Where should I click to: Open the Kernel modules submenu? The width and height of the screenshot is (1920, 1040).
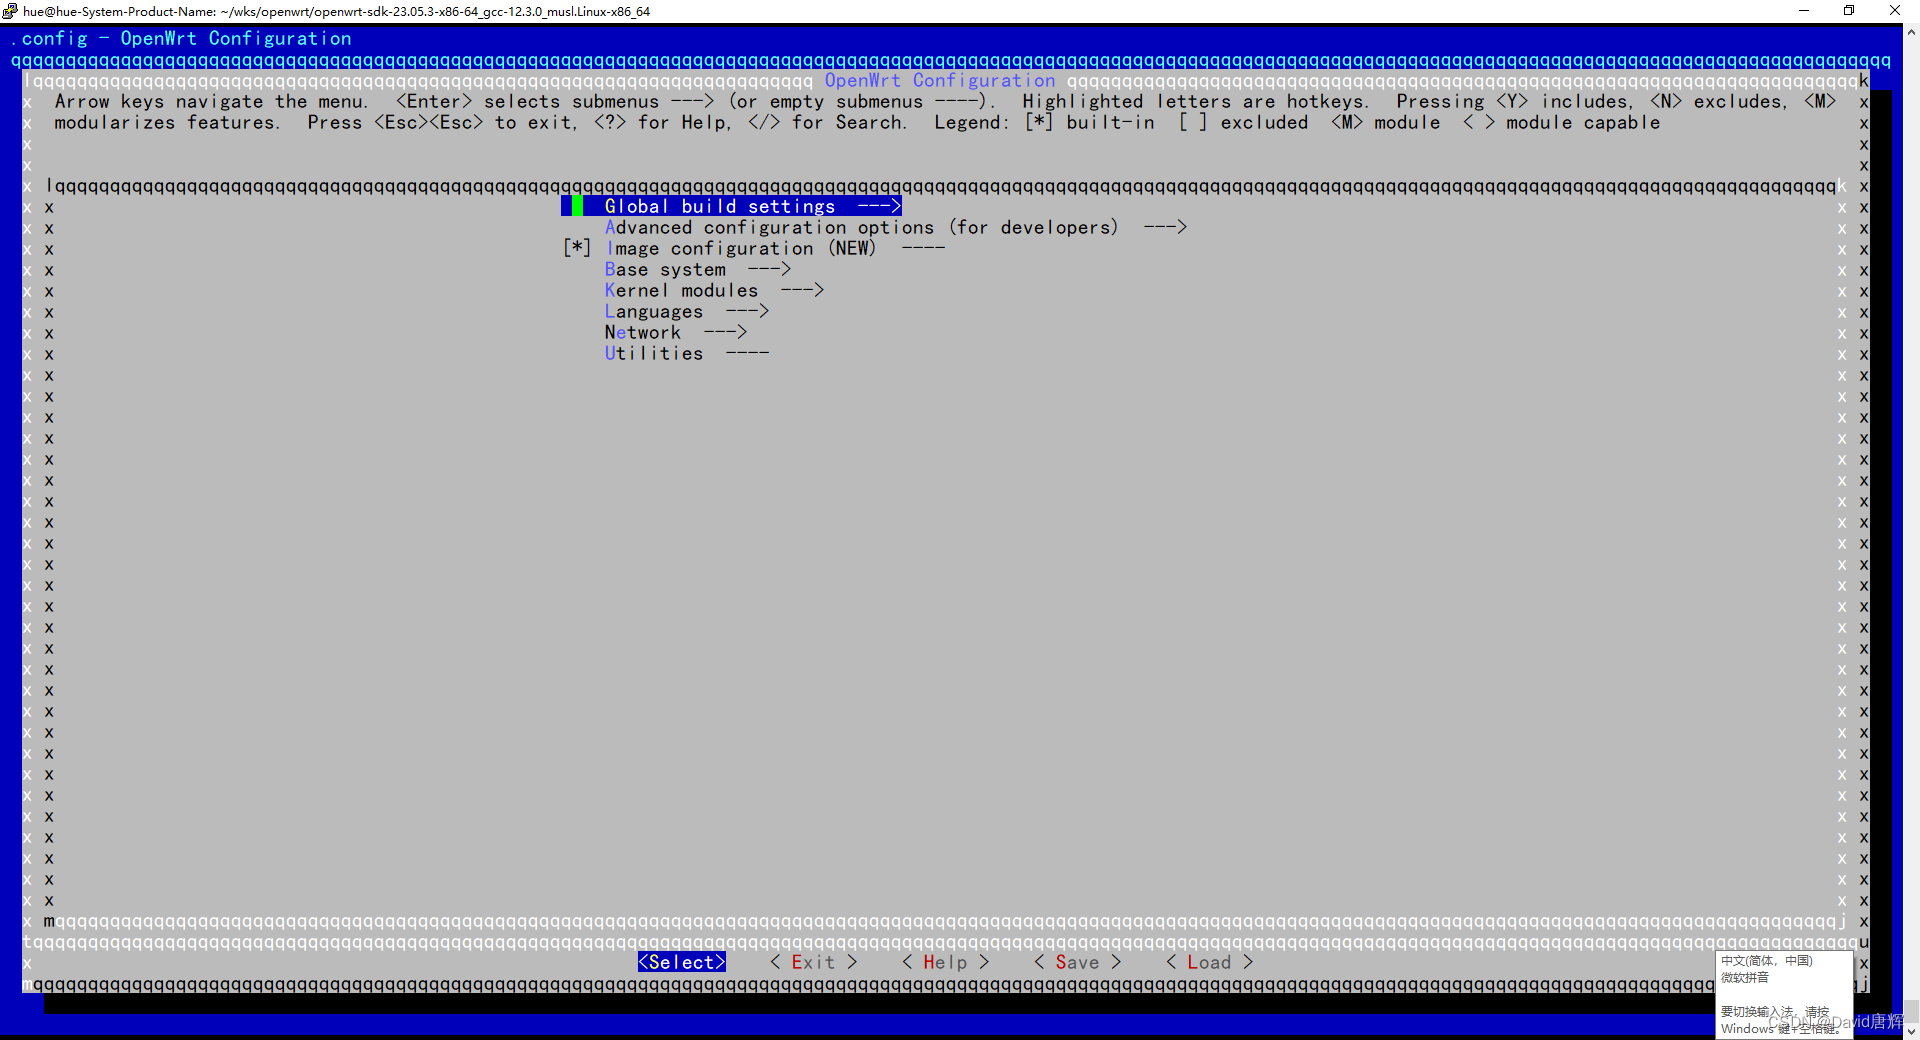[x=714, y=290]
